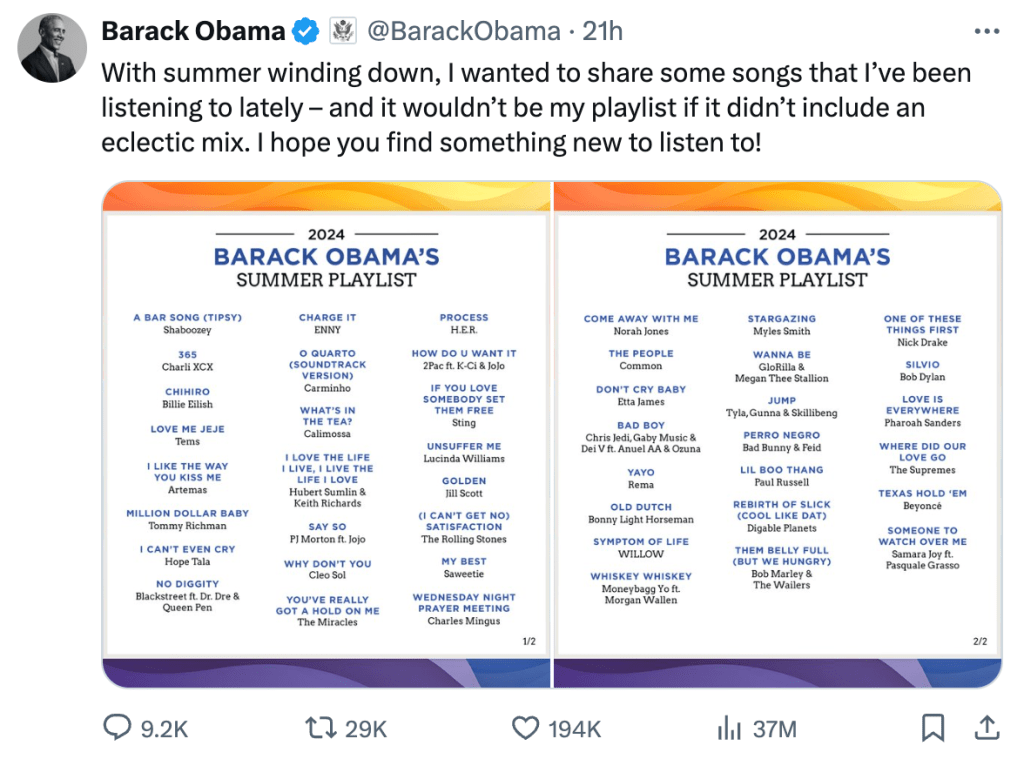
Task: Click the reply speech bubble icon
Action: pyautogui.click(x=118, y=729)
